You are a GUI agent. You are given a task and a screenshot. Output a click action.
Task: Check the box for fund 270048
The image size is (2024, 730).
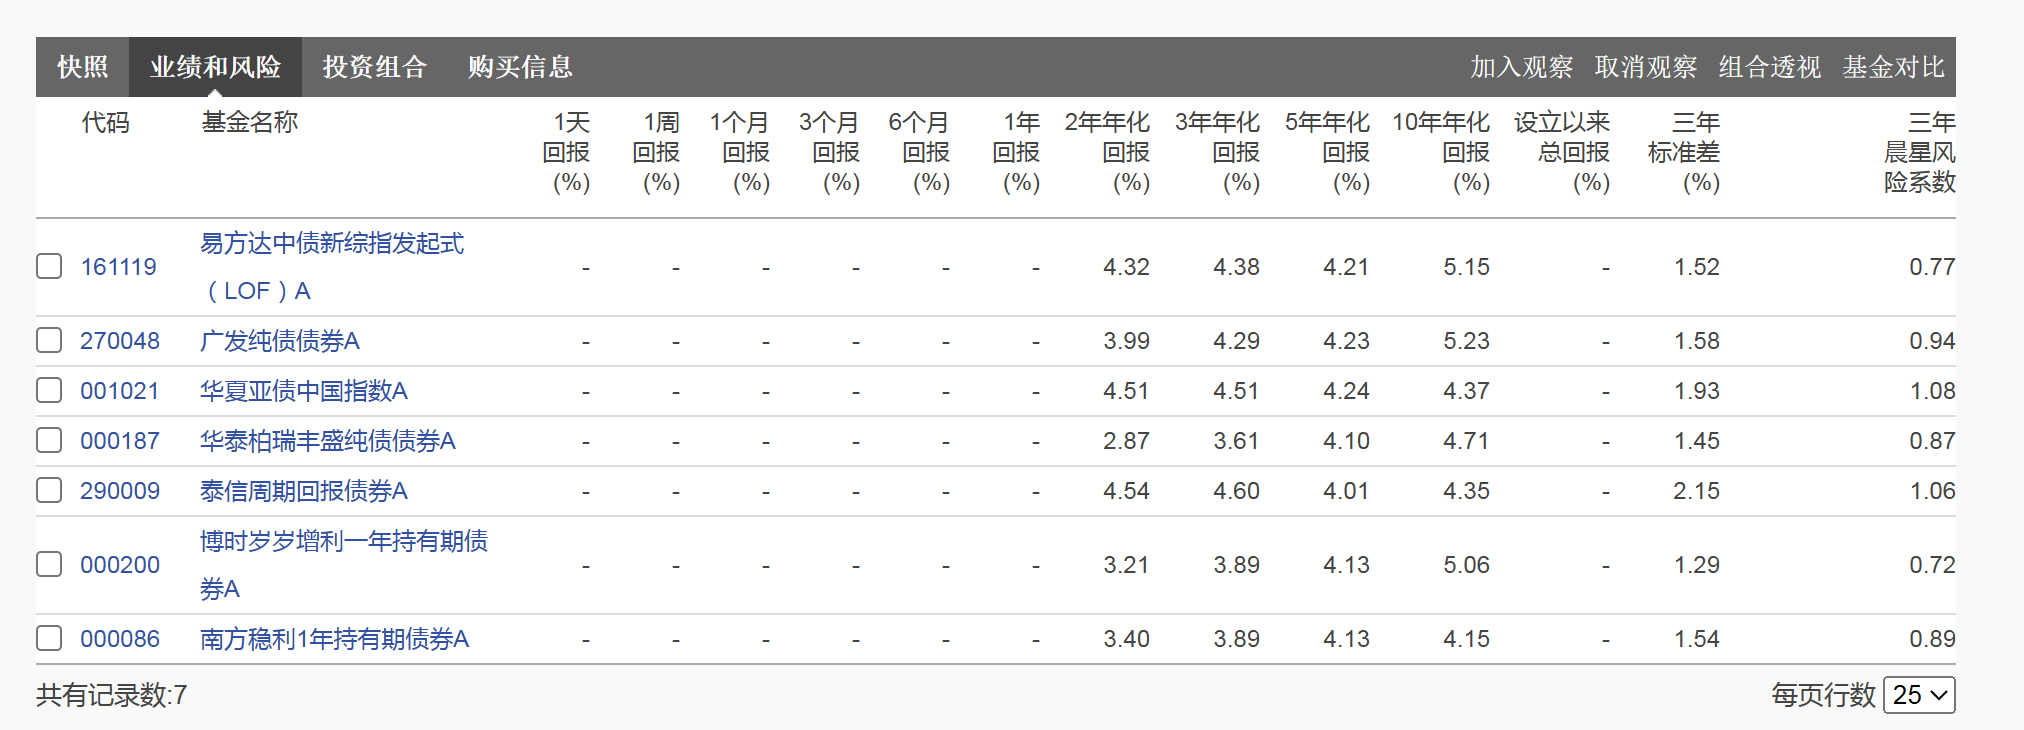pos(49,340)
